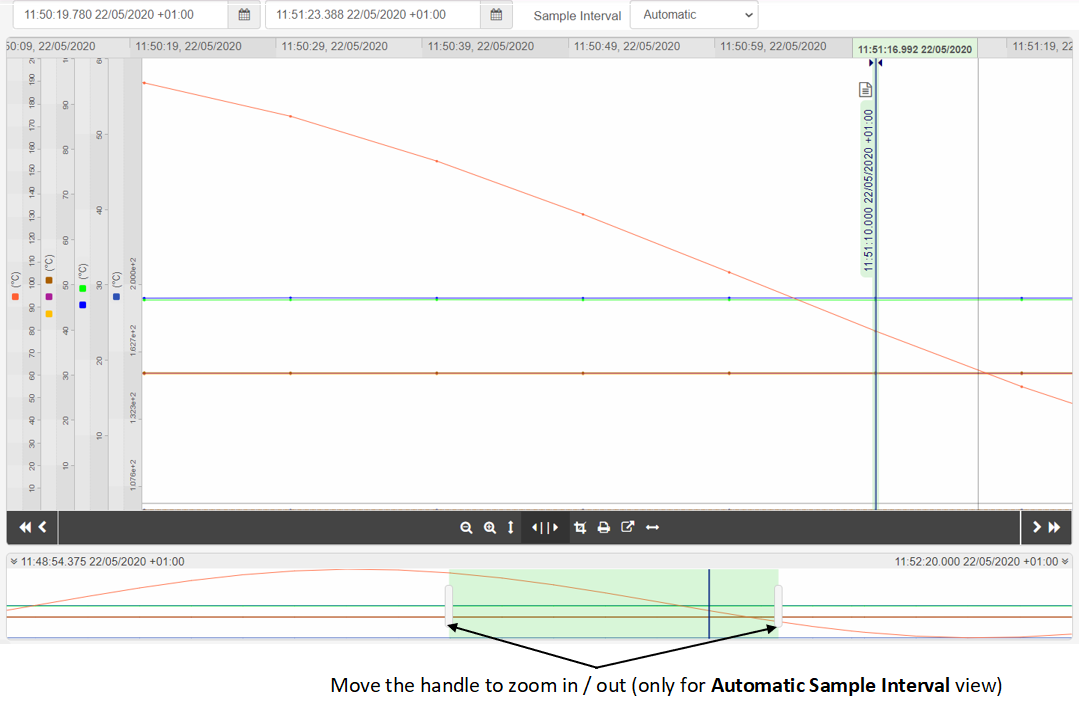Image resolution: width=1081 pixels, height=710 pixels.
Task: Jump forward with double-right arrow button
Action: pyautogui.click(x=1054, y=528)
